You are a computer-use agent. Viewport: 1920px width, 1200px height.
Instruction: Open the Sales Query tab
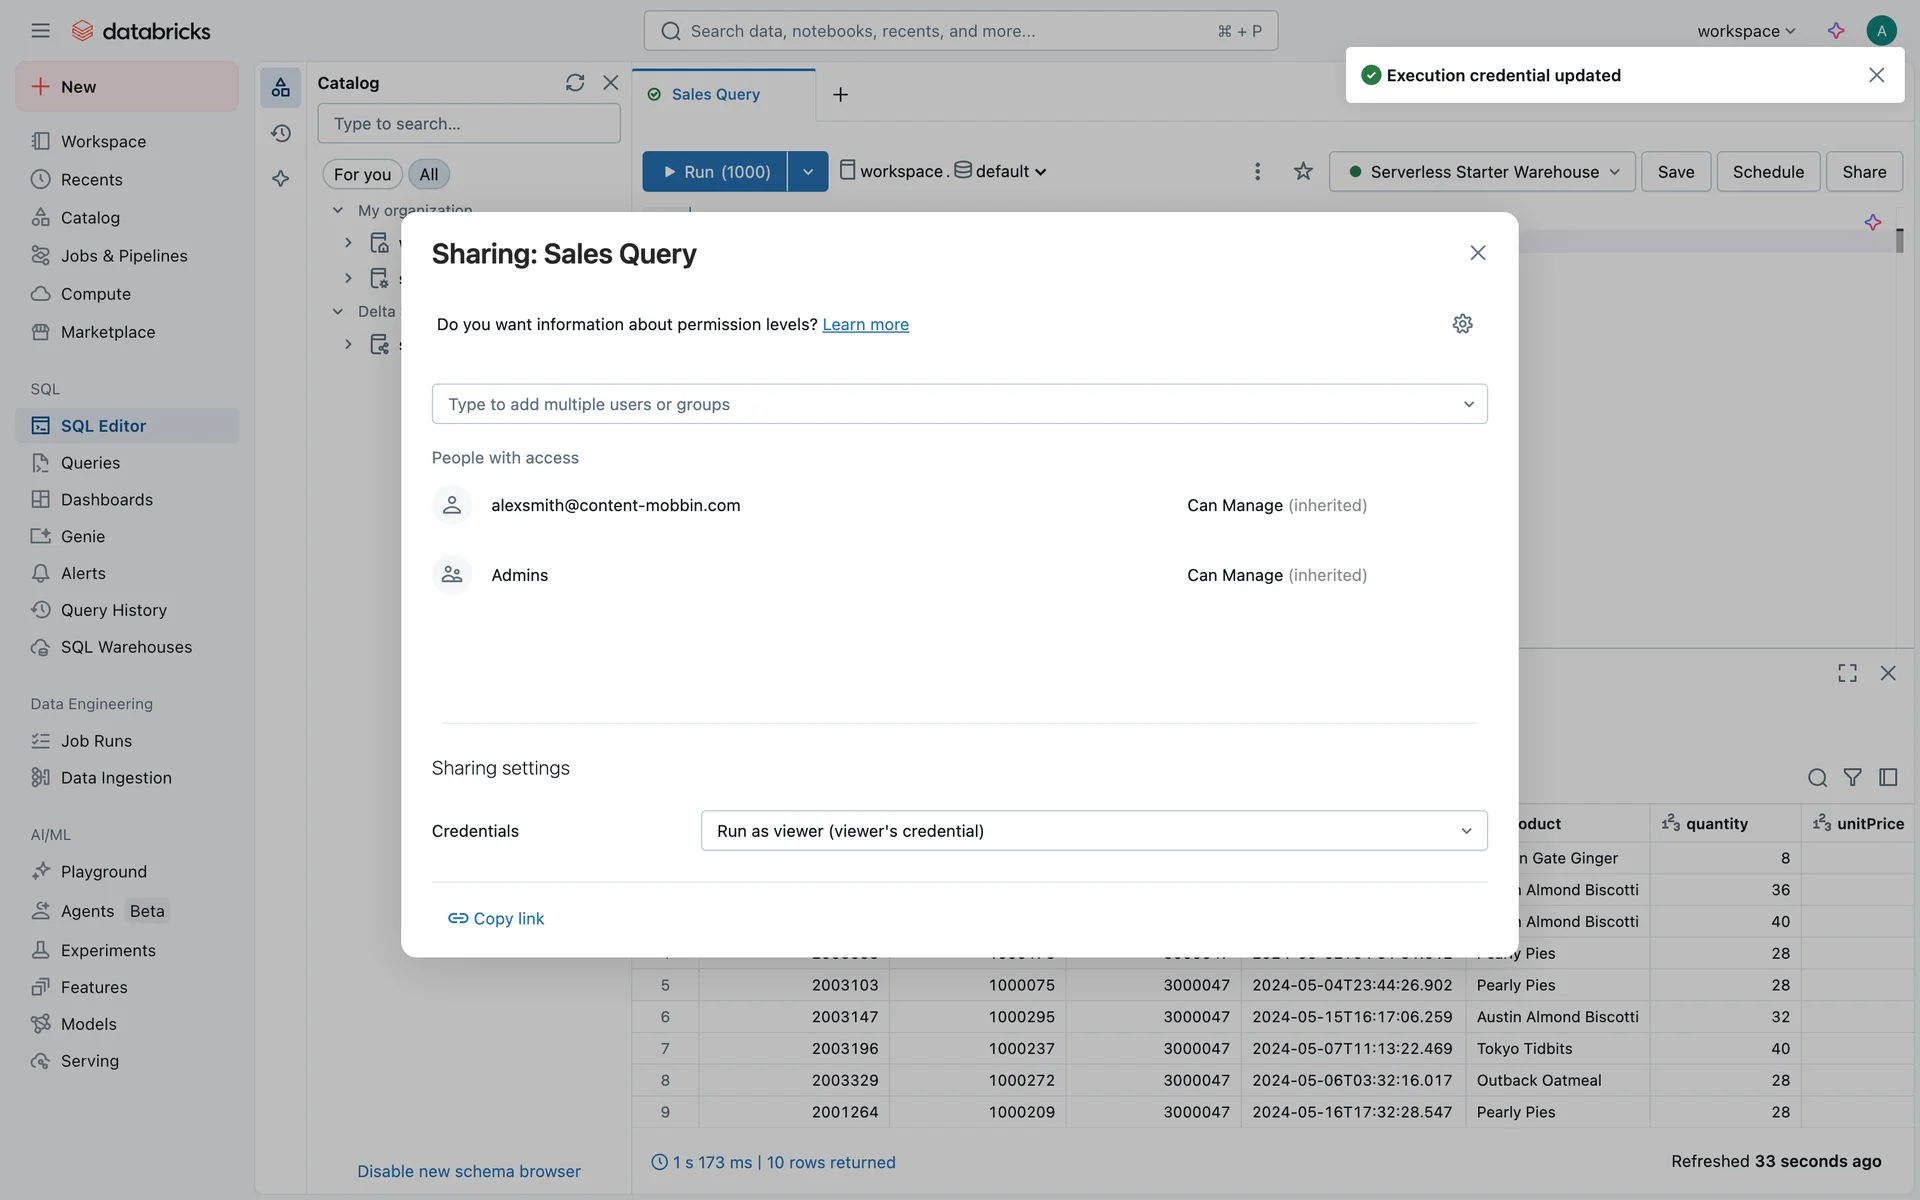pos(715,94)
